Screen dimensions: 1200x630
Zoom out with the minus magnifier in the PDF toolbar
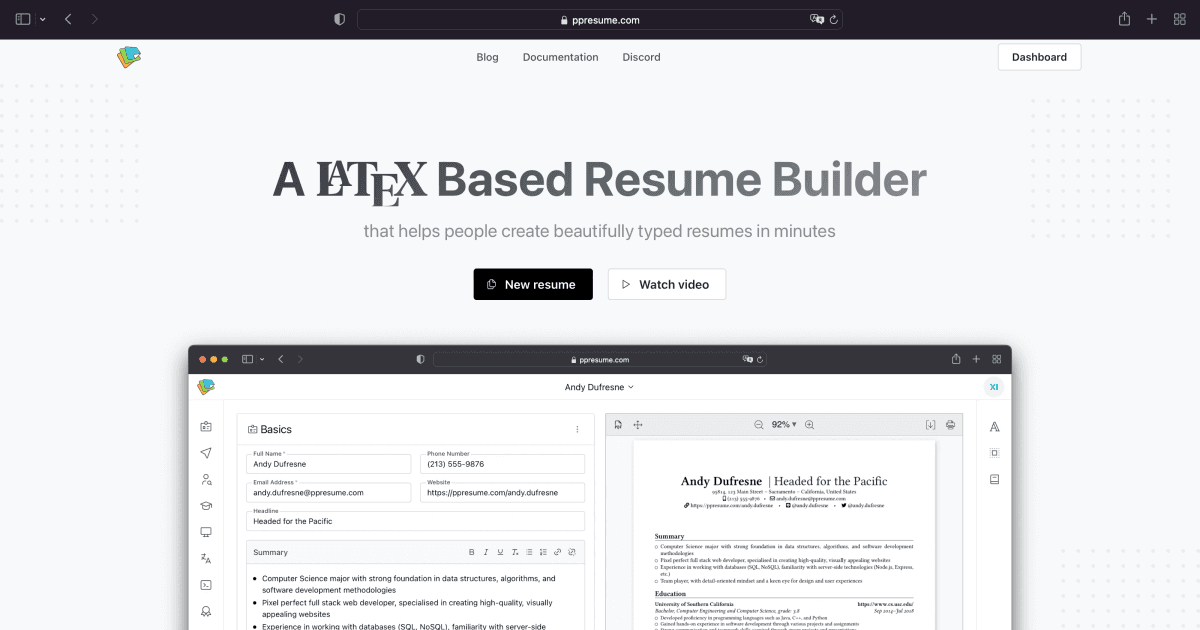tap(759, 425)
